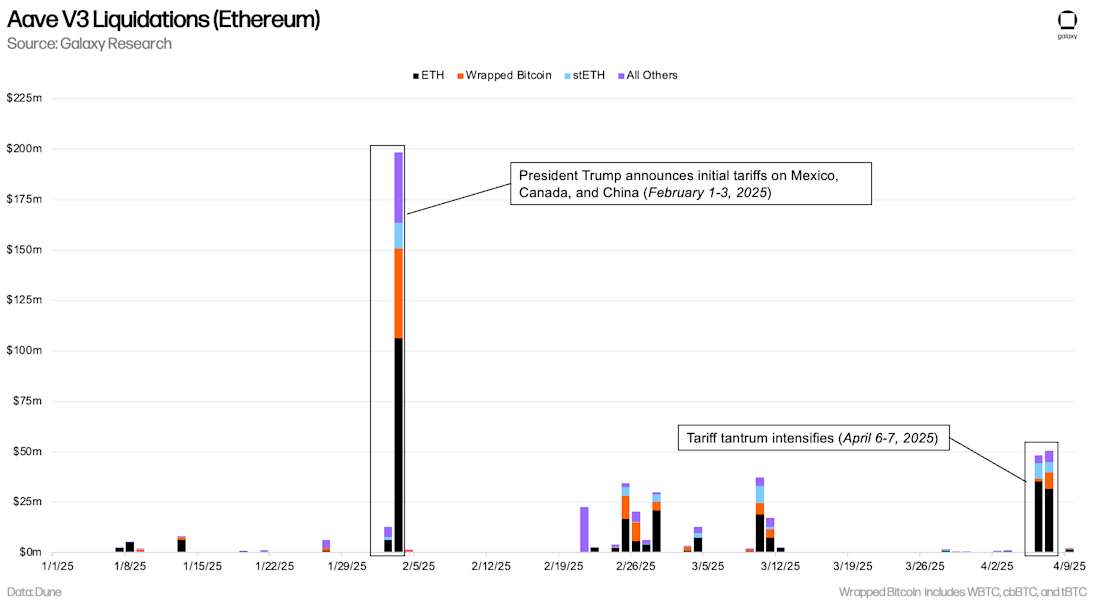The width and height of the screenshot is (1100, 607).
Task: Click the Data: Dune footer text
Action: click(33, 592)
